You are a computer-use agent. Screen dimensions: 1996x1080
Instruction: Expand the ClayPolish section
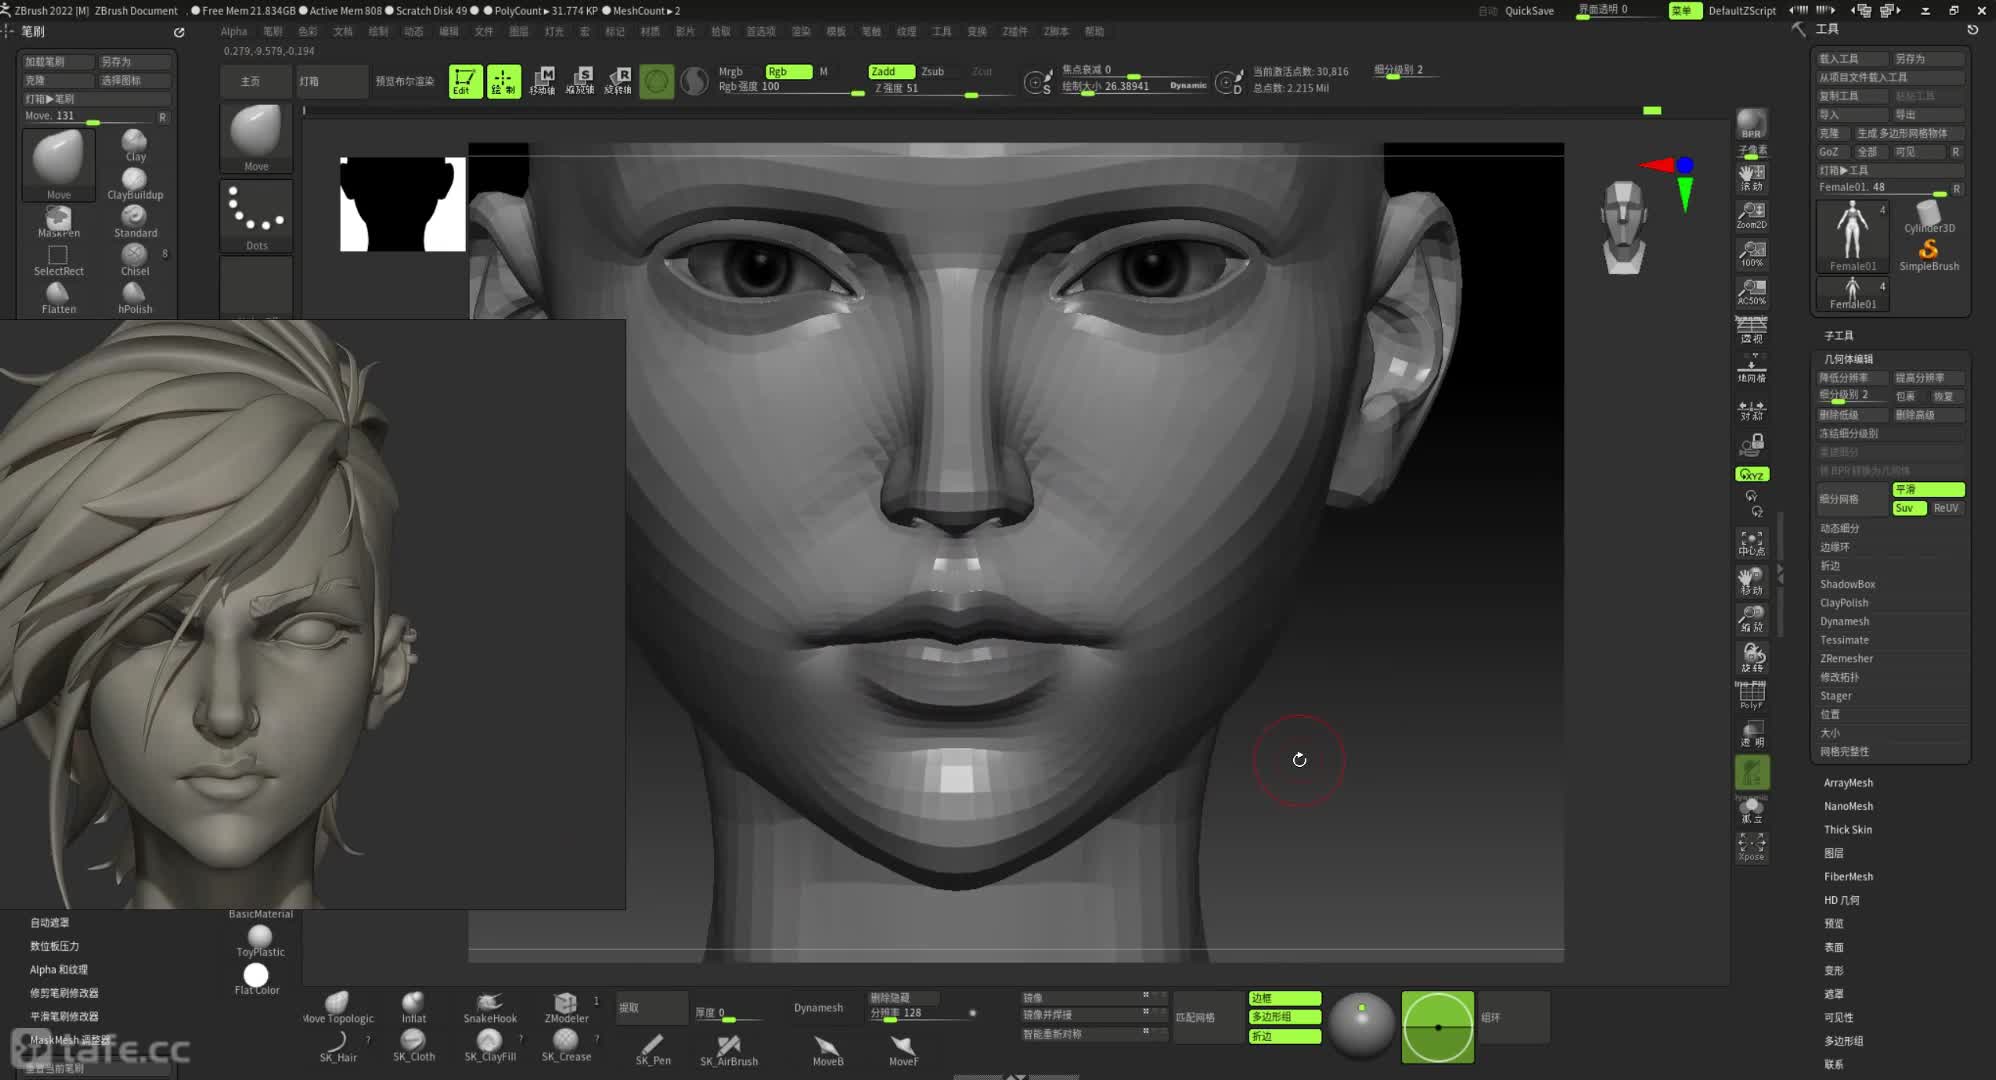[1844, 603]
